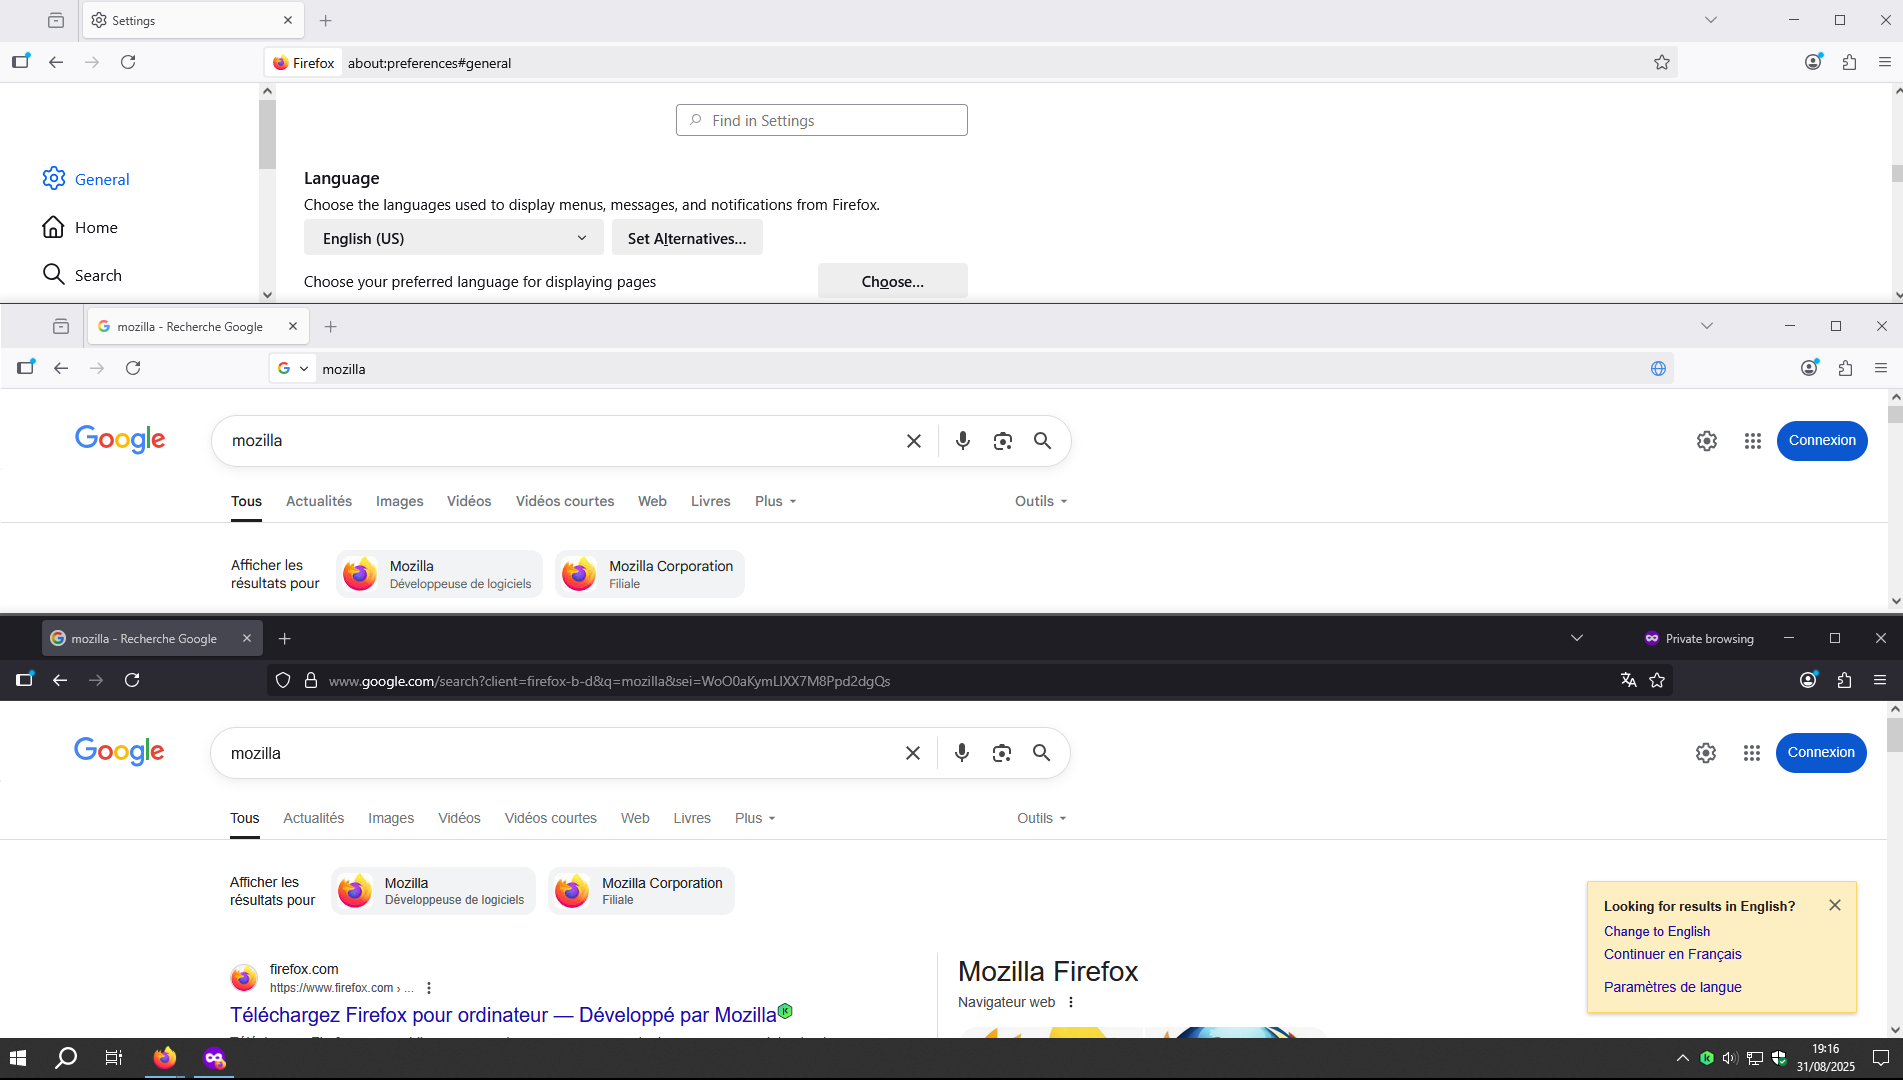The image size is (1903, 1080).
Task: Expand the Plus menu in the private Google window
Action: point(755,818)
